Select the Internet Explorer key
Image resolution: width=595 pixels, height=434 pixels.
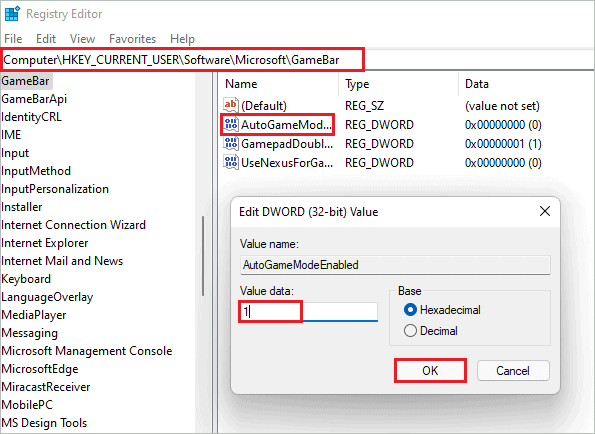(x=45, y=243)
